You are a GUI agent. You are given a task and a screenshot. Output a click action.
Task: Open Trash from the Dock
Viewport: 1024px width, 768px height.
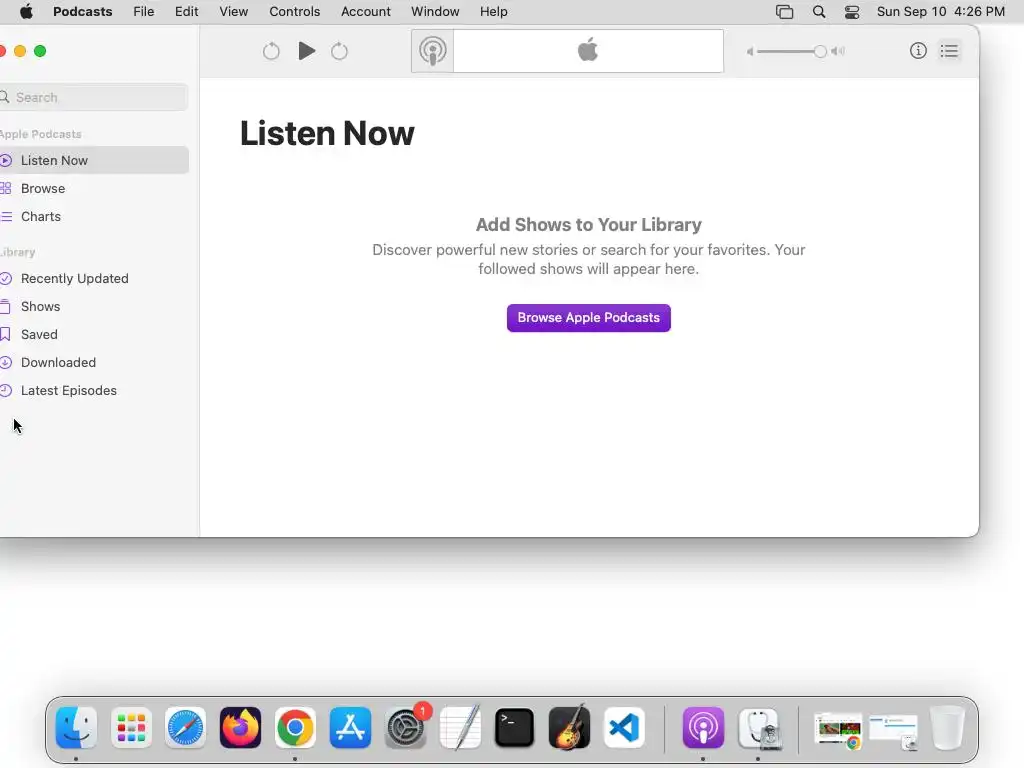tap(947, 728)
